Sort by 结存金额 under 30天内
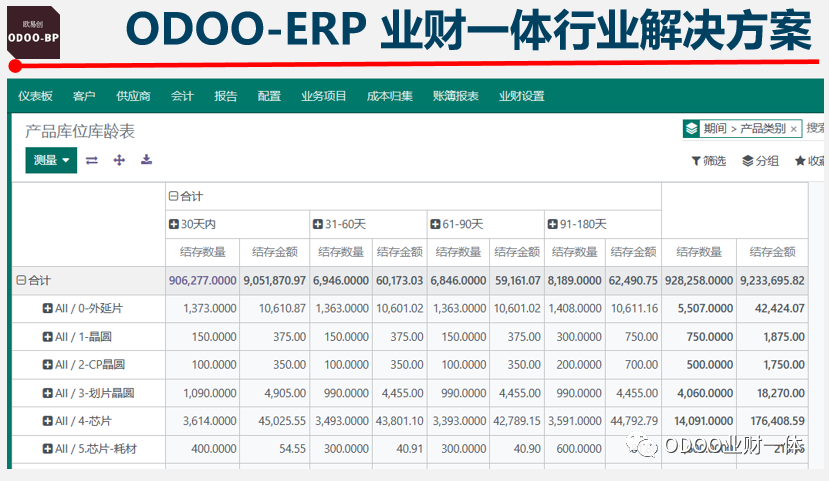The image size is (829, 481). tap(274, 252)
